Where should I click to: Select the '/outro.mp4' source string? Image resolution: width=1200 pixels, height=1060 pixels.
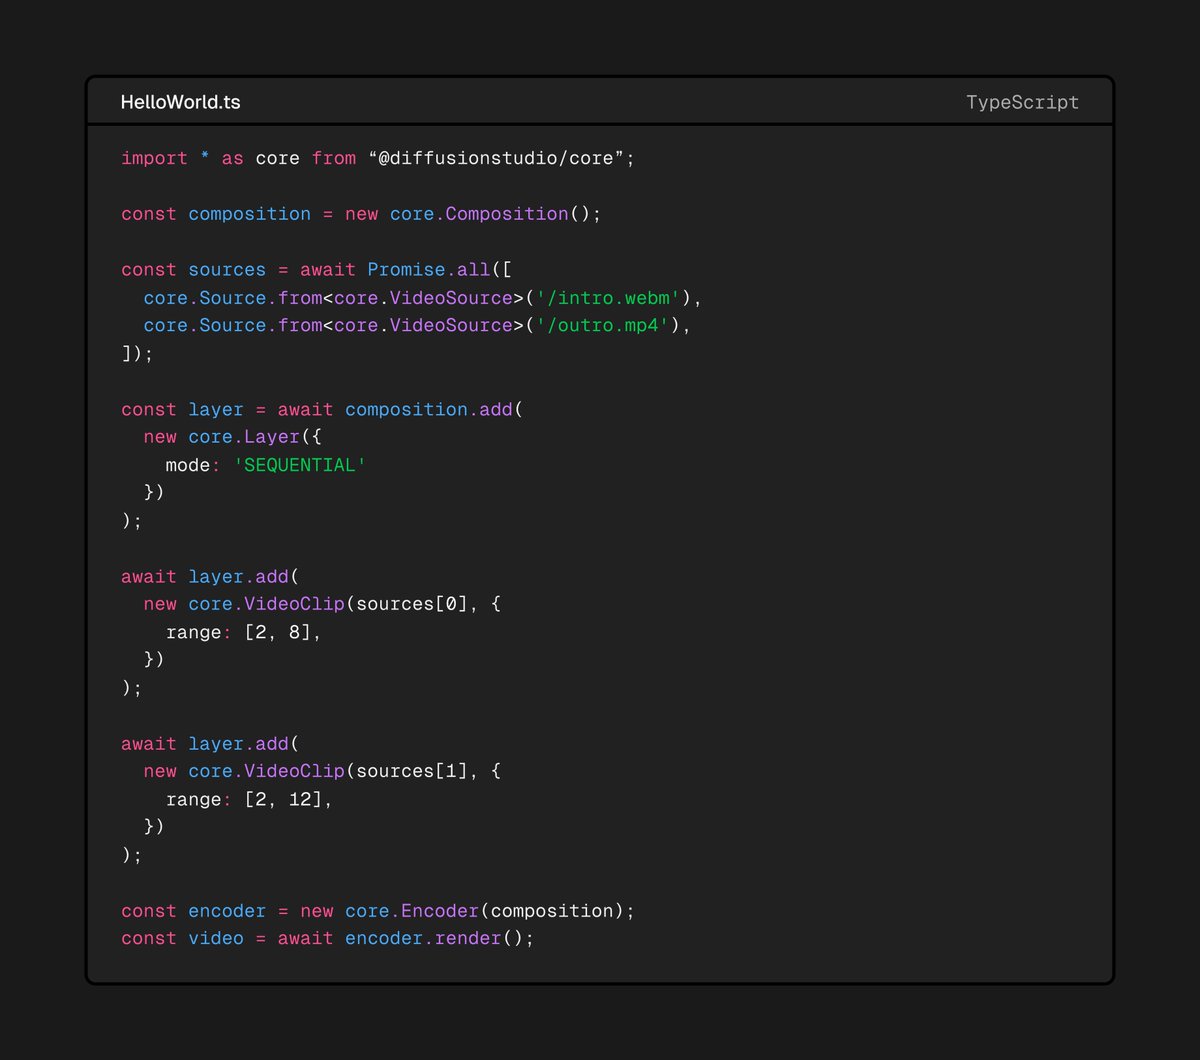(601, 325)
